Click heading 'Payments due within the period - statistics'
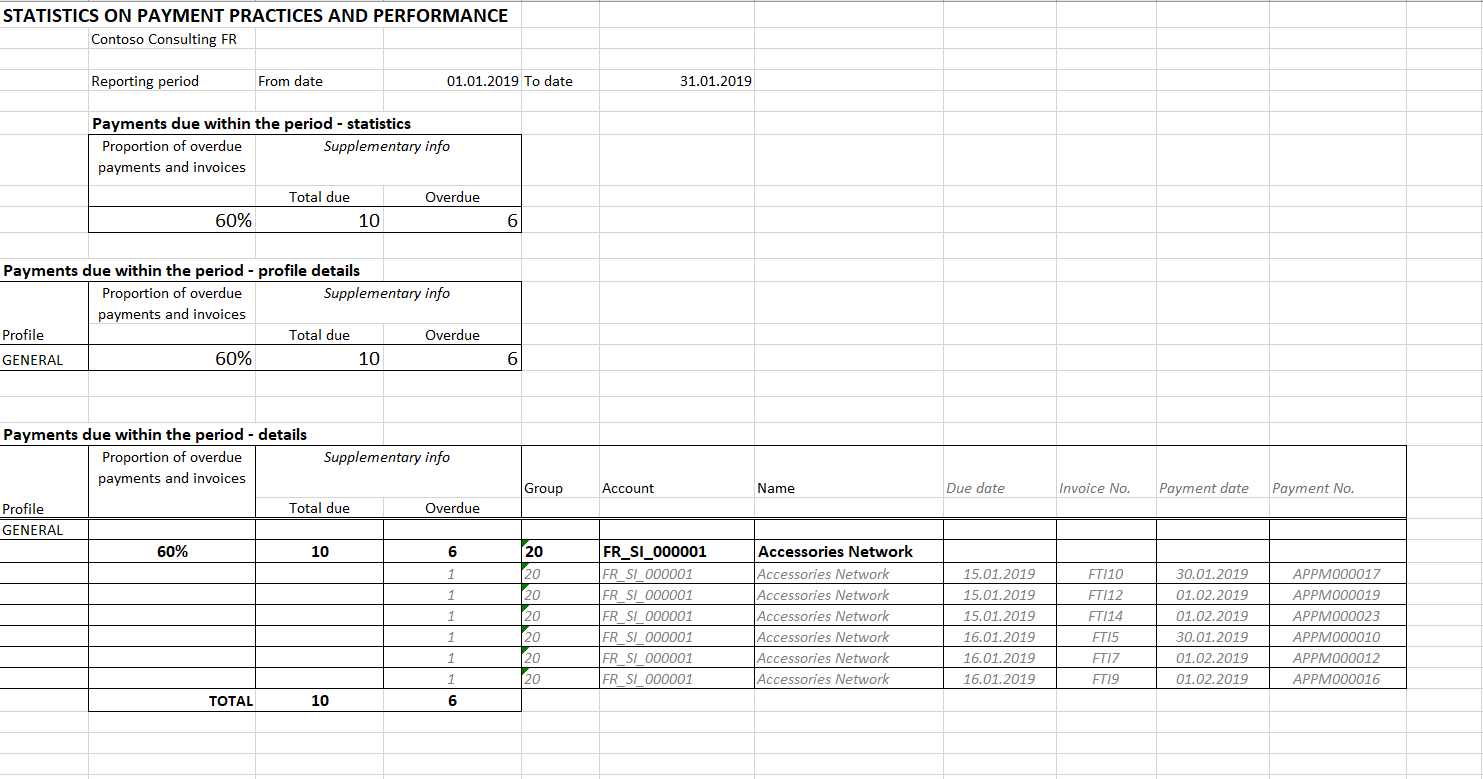The height and width of the screenshot is (779, 1483). tap(251, 124)
